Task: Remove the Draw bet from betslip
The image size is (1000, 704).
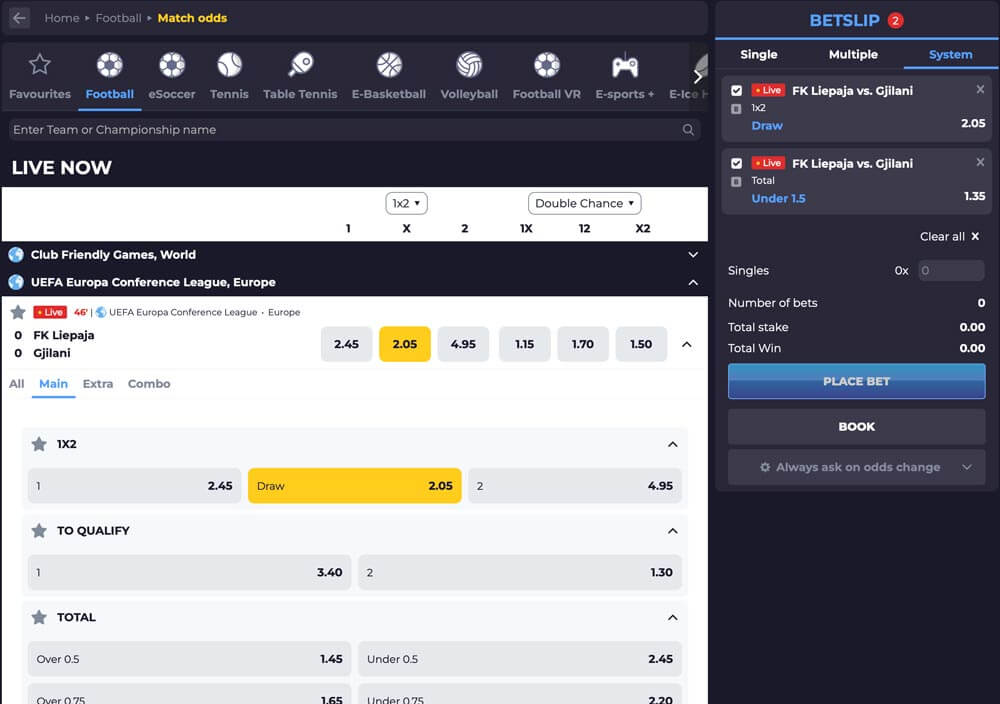Action: tap(980, 90)
